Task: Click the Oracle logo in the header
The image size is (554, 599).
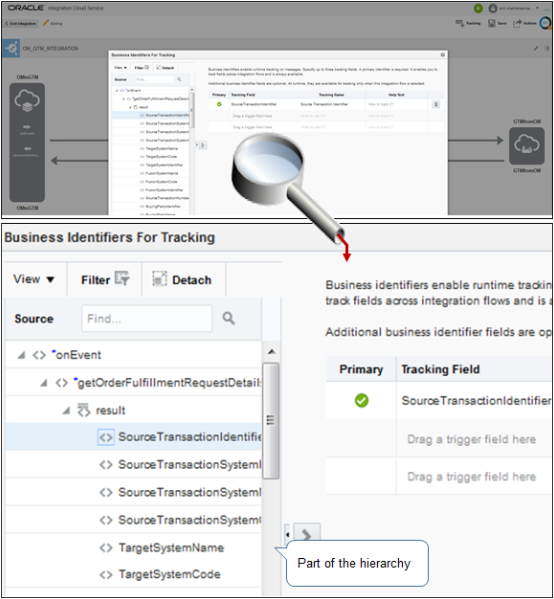Action: [x=26, y=8]
